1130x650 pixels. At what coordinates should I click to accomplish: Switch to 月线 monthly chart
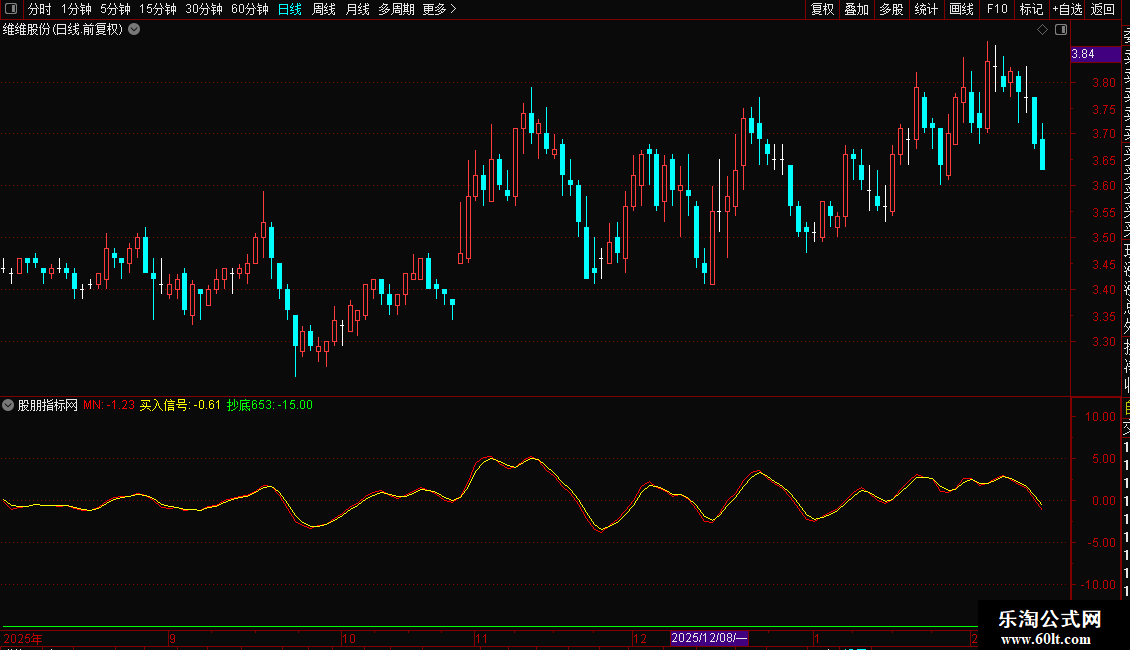[357, 9]
